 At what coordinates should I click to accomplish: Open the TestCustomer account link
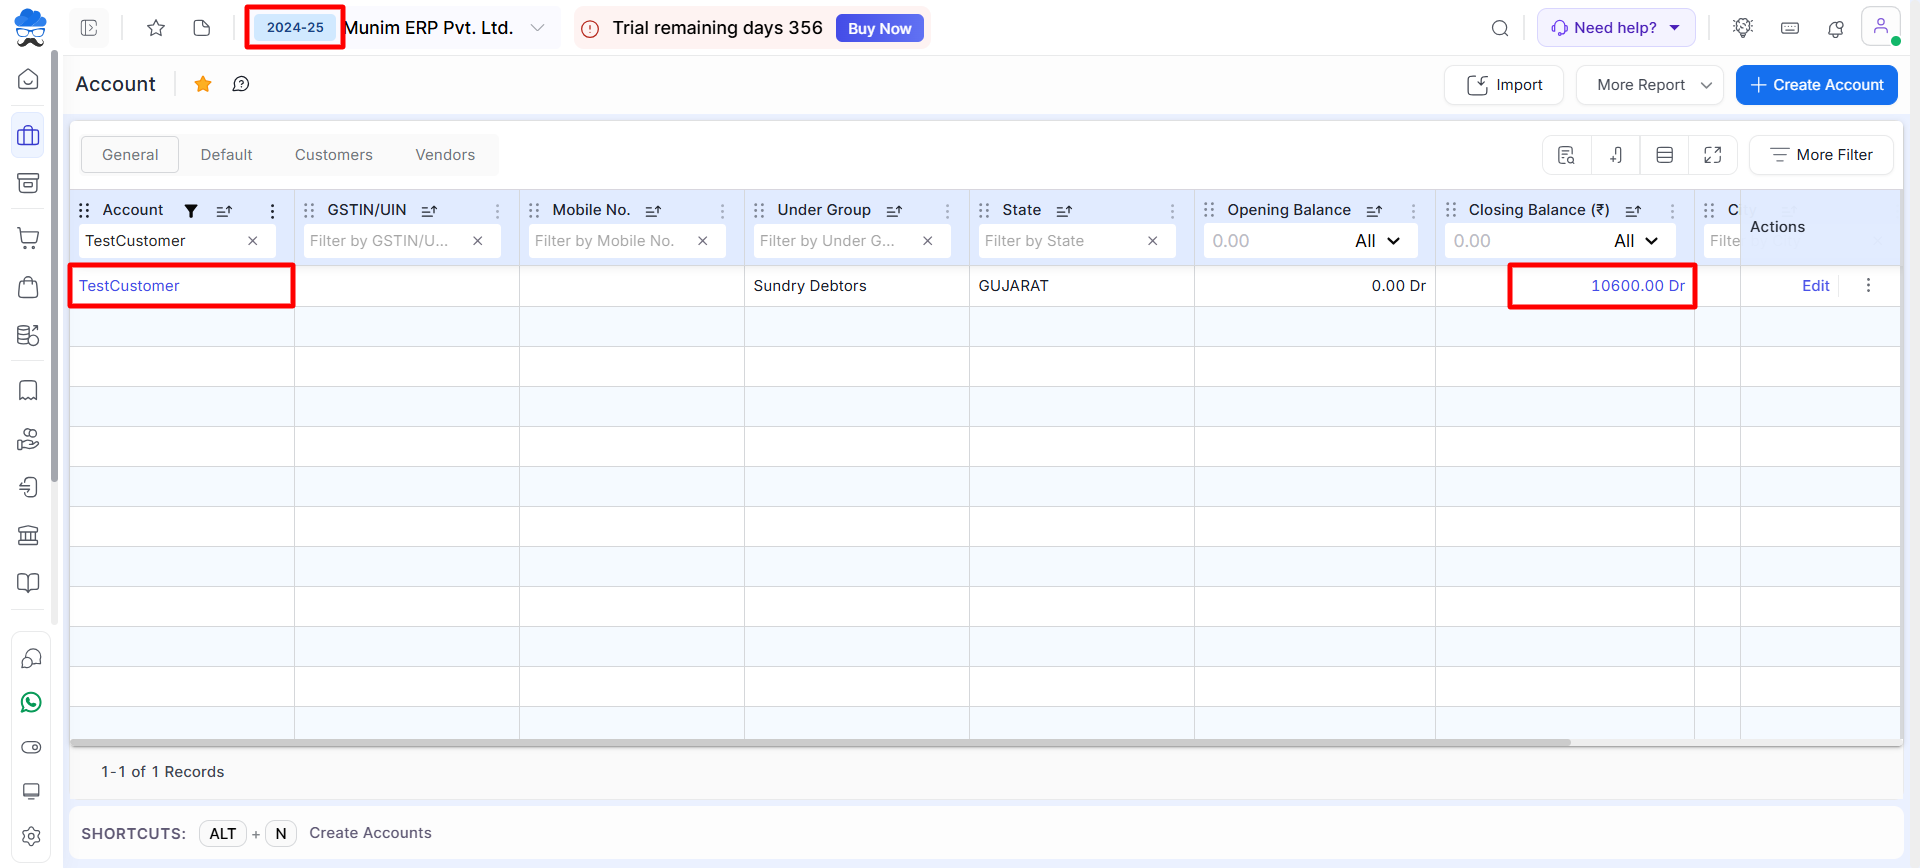tap(129, 286)
